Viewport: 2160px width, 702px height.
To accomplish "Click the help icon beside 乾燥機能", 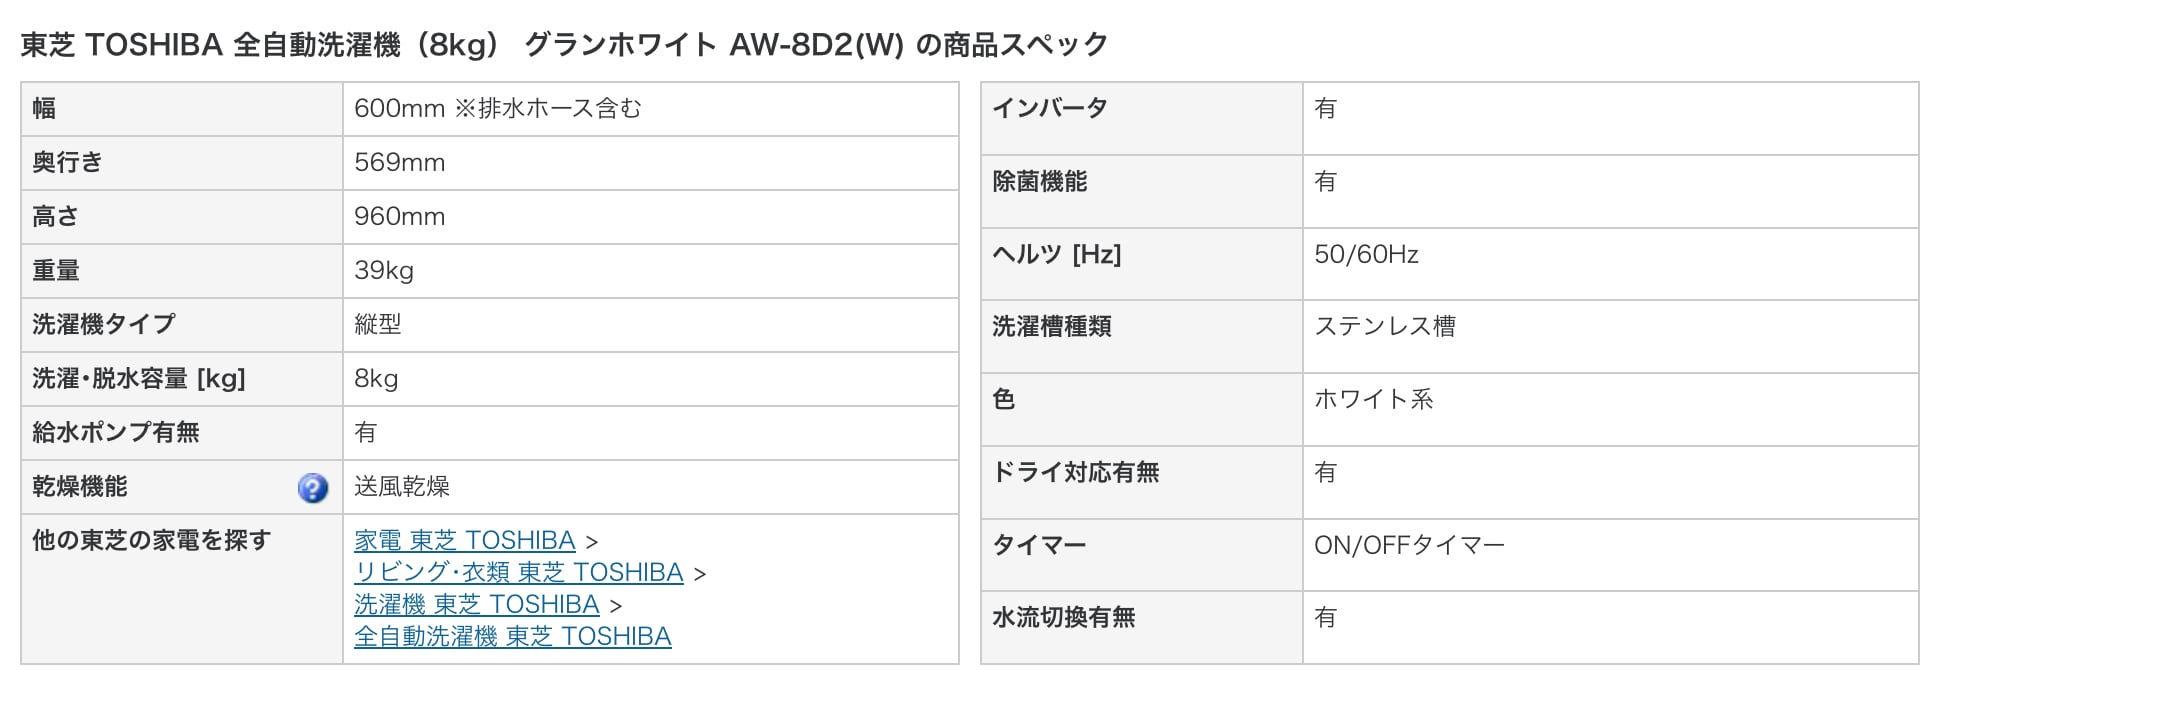I will coord(313,488).
